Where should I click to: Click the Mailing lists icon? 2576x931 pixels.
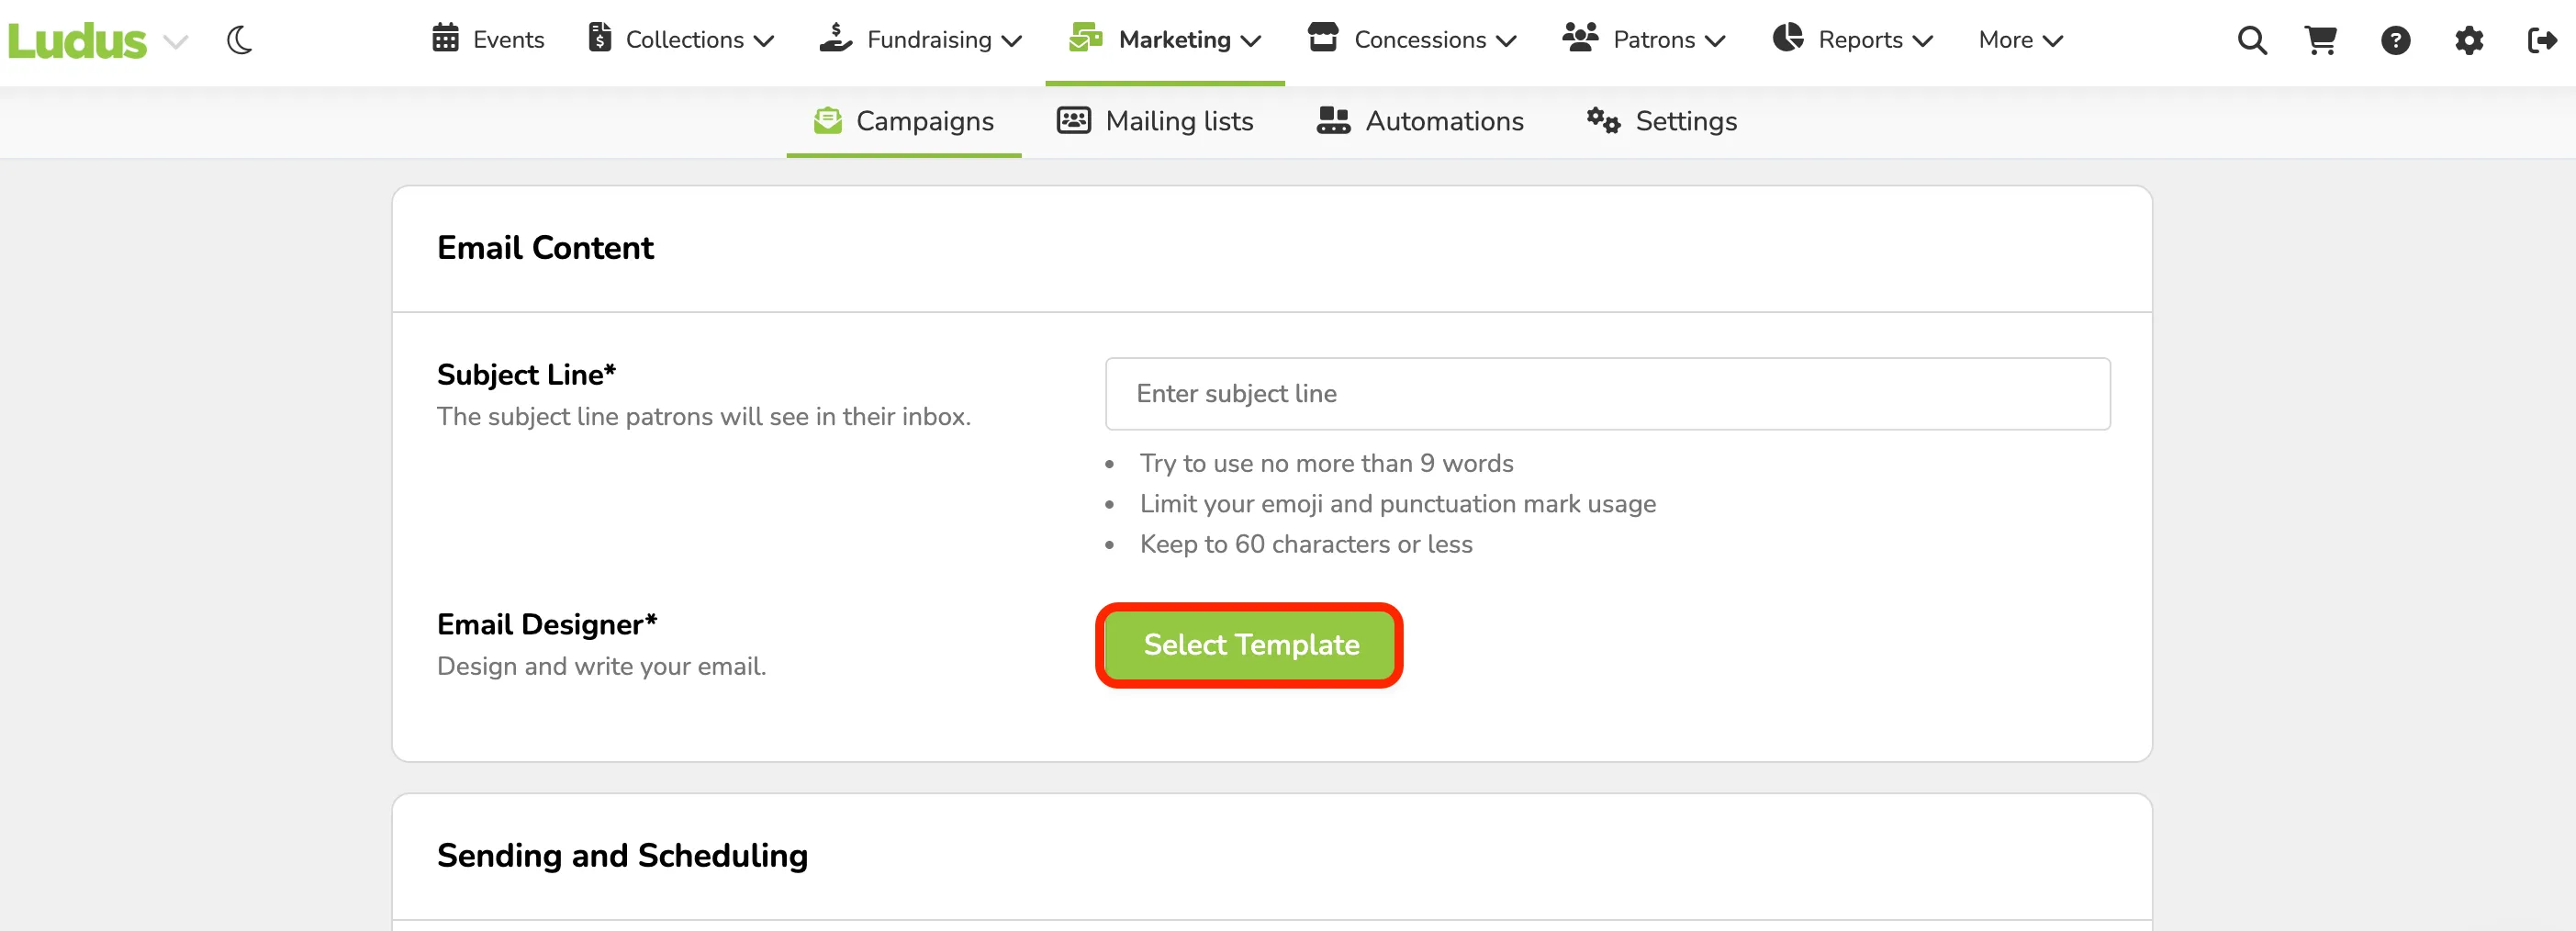click(1074, 120)
